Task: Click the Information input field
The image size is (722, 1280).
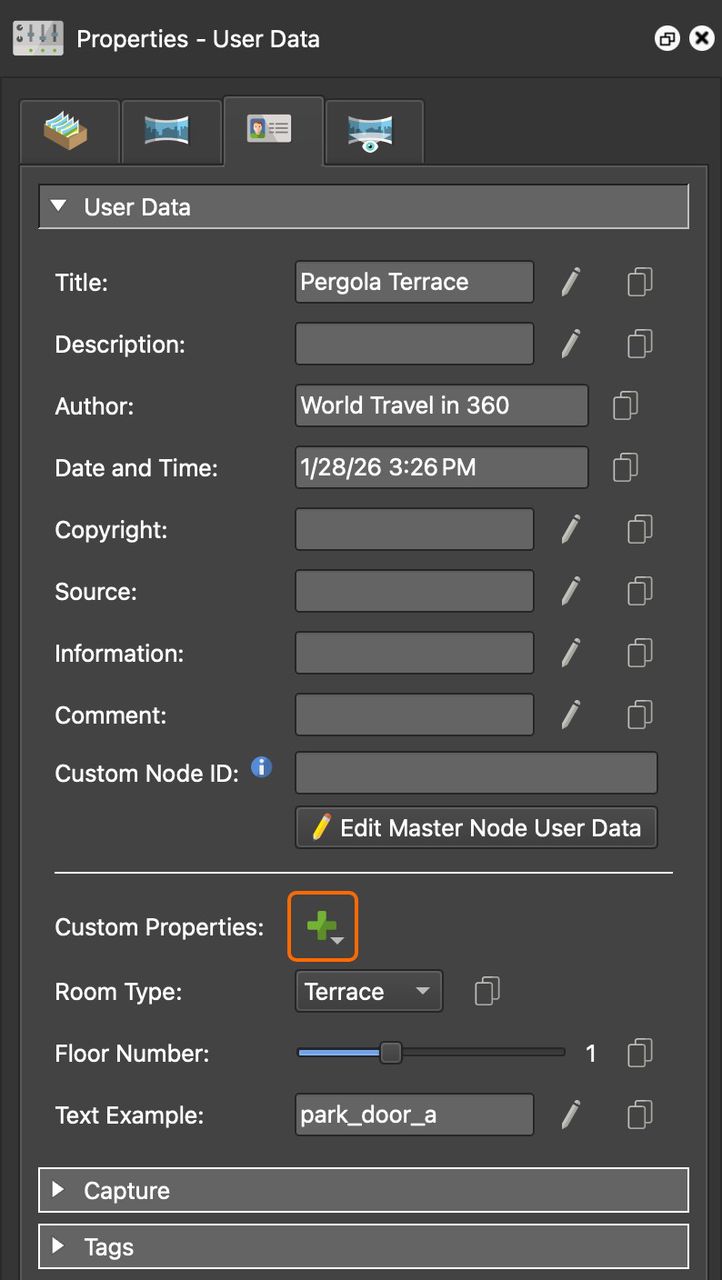Action: point(414,653)
